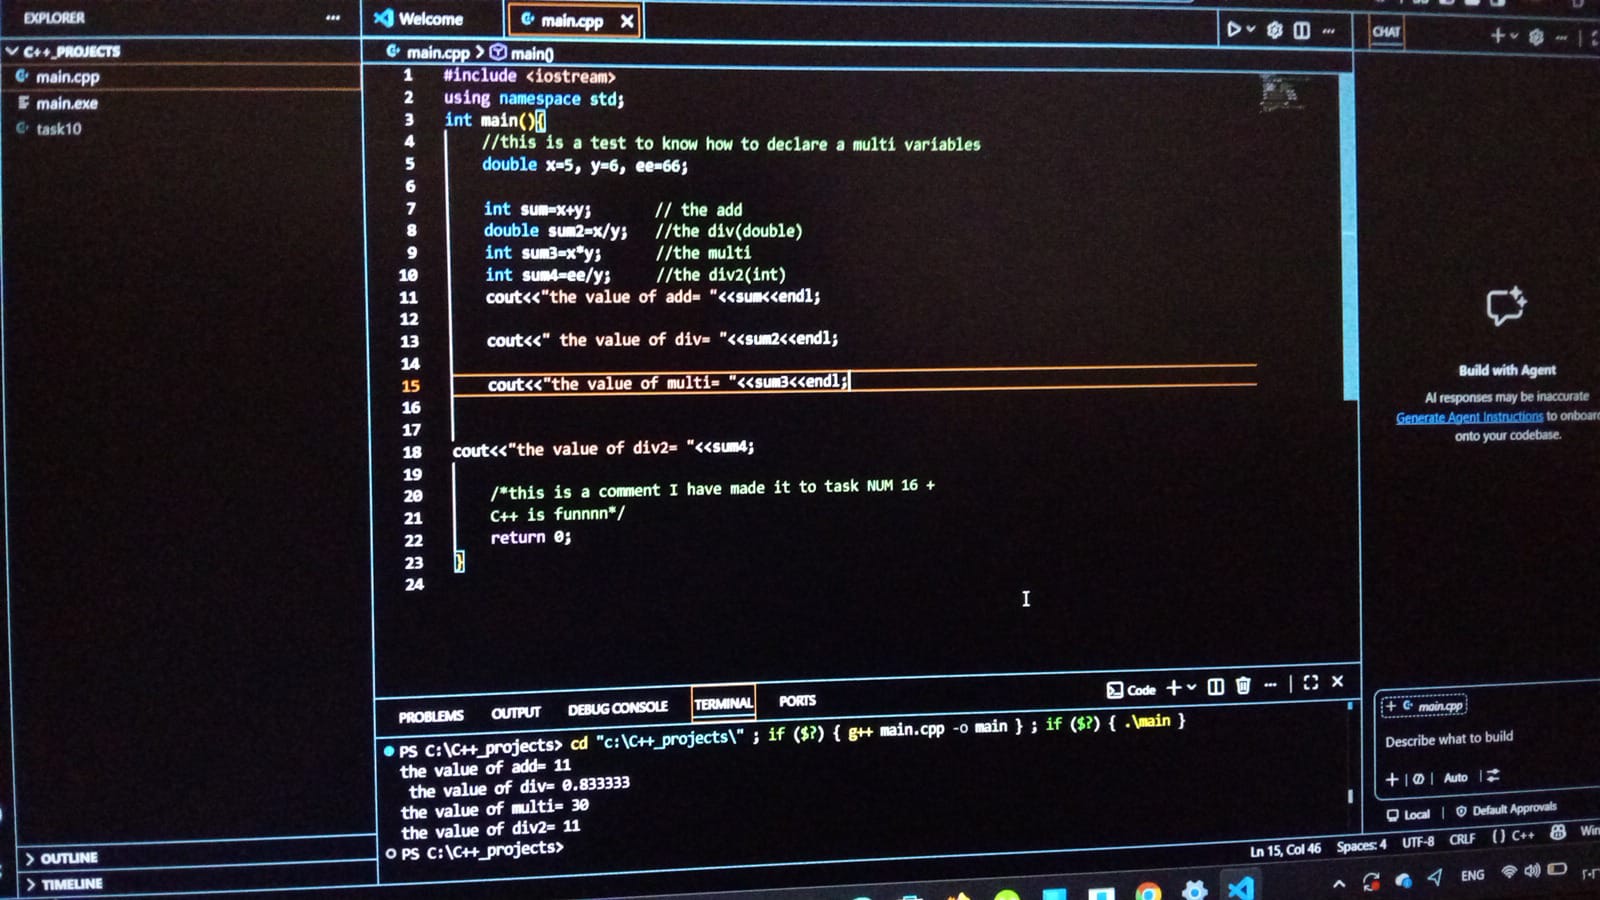
Task: Change indentation via Spaces: 4
Action: [x=1362, y=846]
